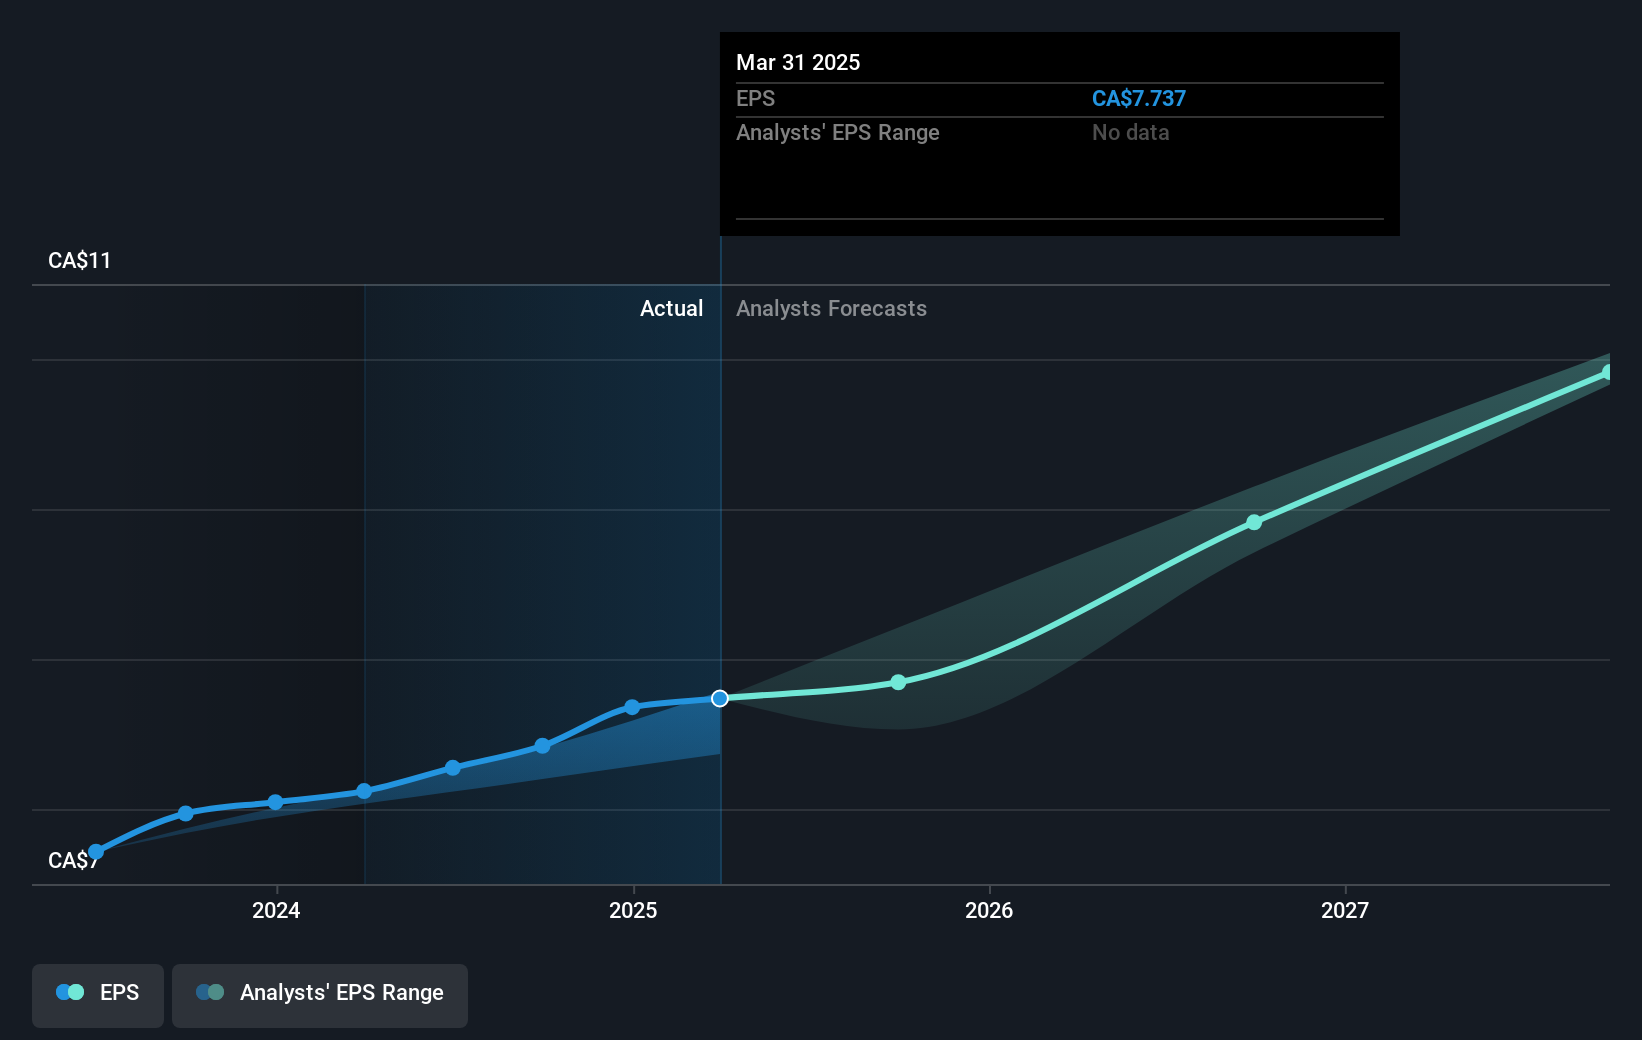Screen dimensions: 1642x1040
Task: Click the No data value in tooltip
Action: (1131, 132)
